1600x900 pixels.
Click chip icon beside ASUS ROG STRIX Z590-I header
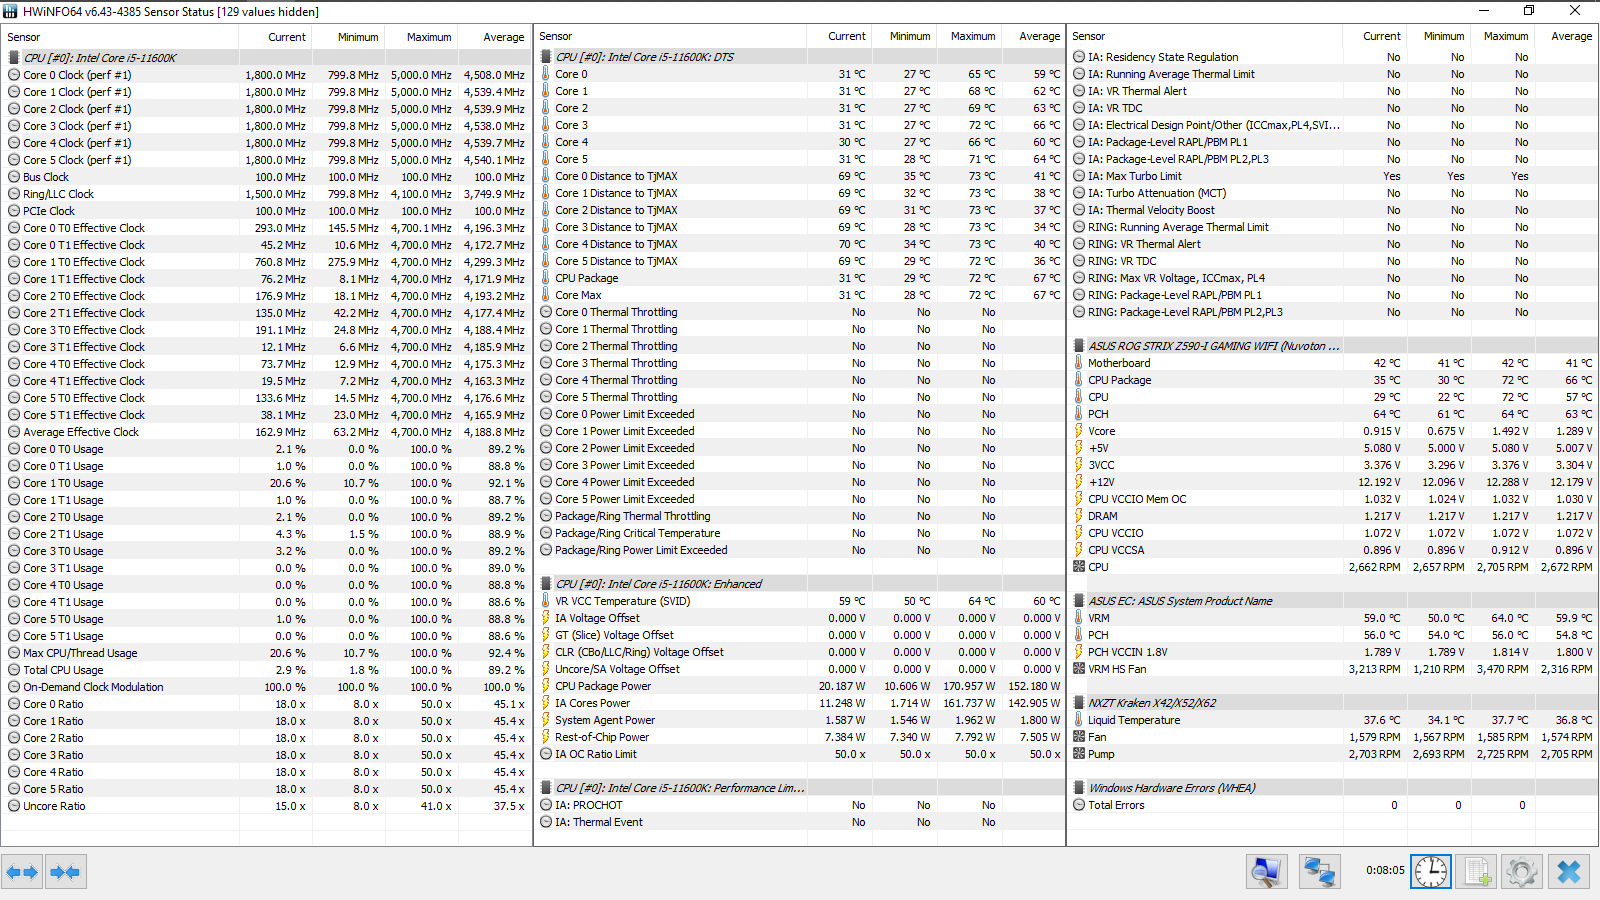point(1079,346)
